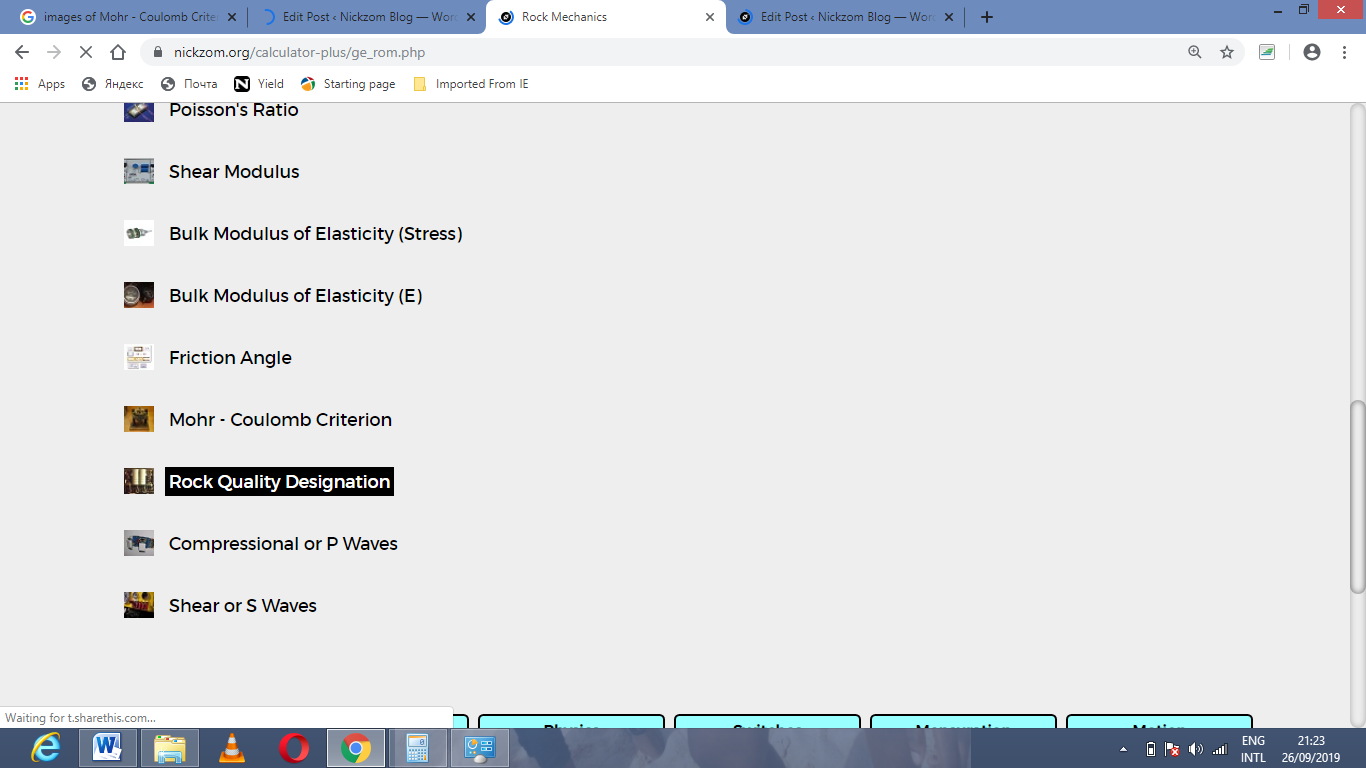Open the Mohr - Coulomb Criterion link
1366x768 pixels.
(280, 420)
